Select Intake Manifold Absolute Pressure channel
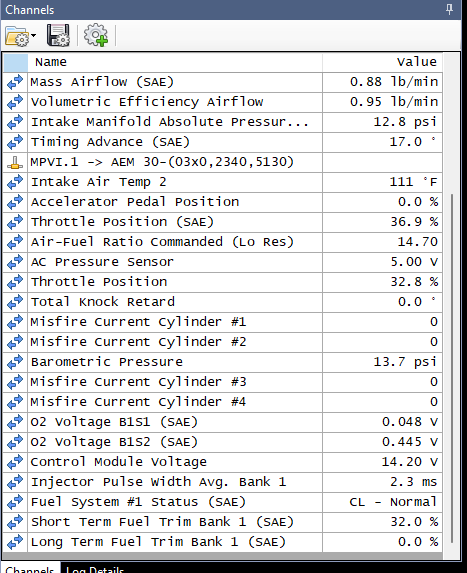 click(223, 122)
